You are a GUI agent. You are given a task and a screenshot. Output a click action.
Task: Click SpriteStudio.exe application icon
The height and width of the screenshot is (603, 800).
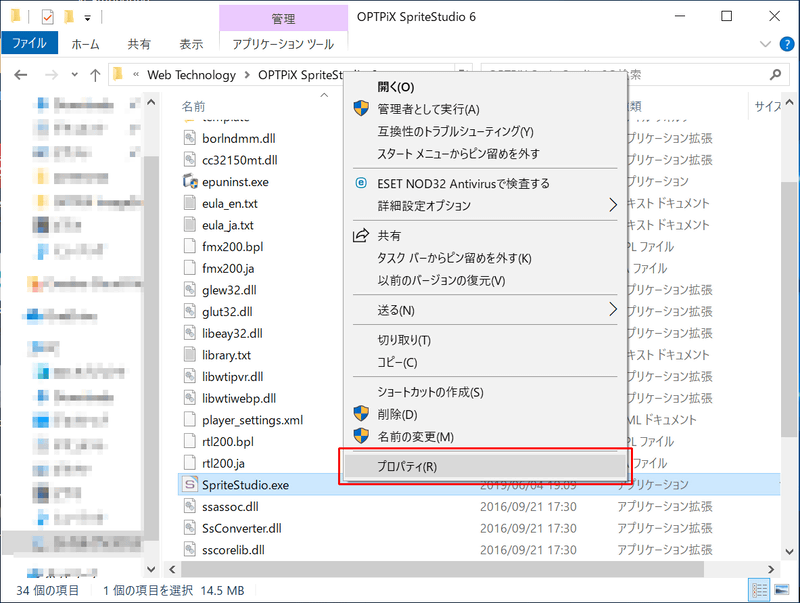click(x=190, y=484)
